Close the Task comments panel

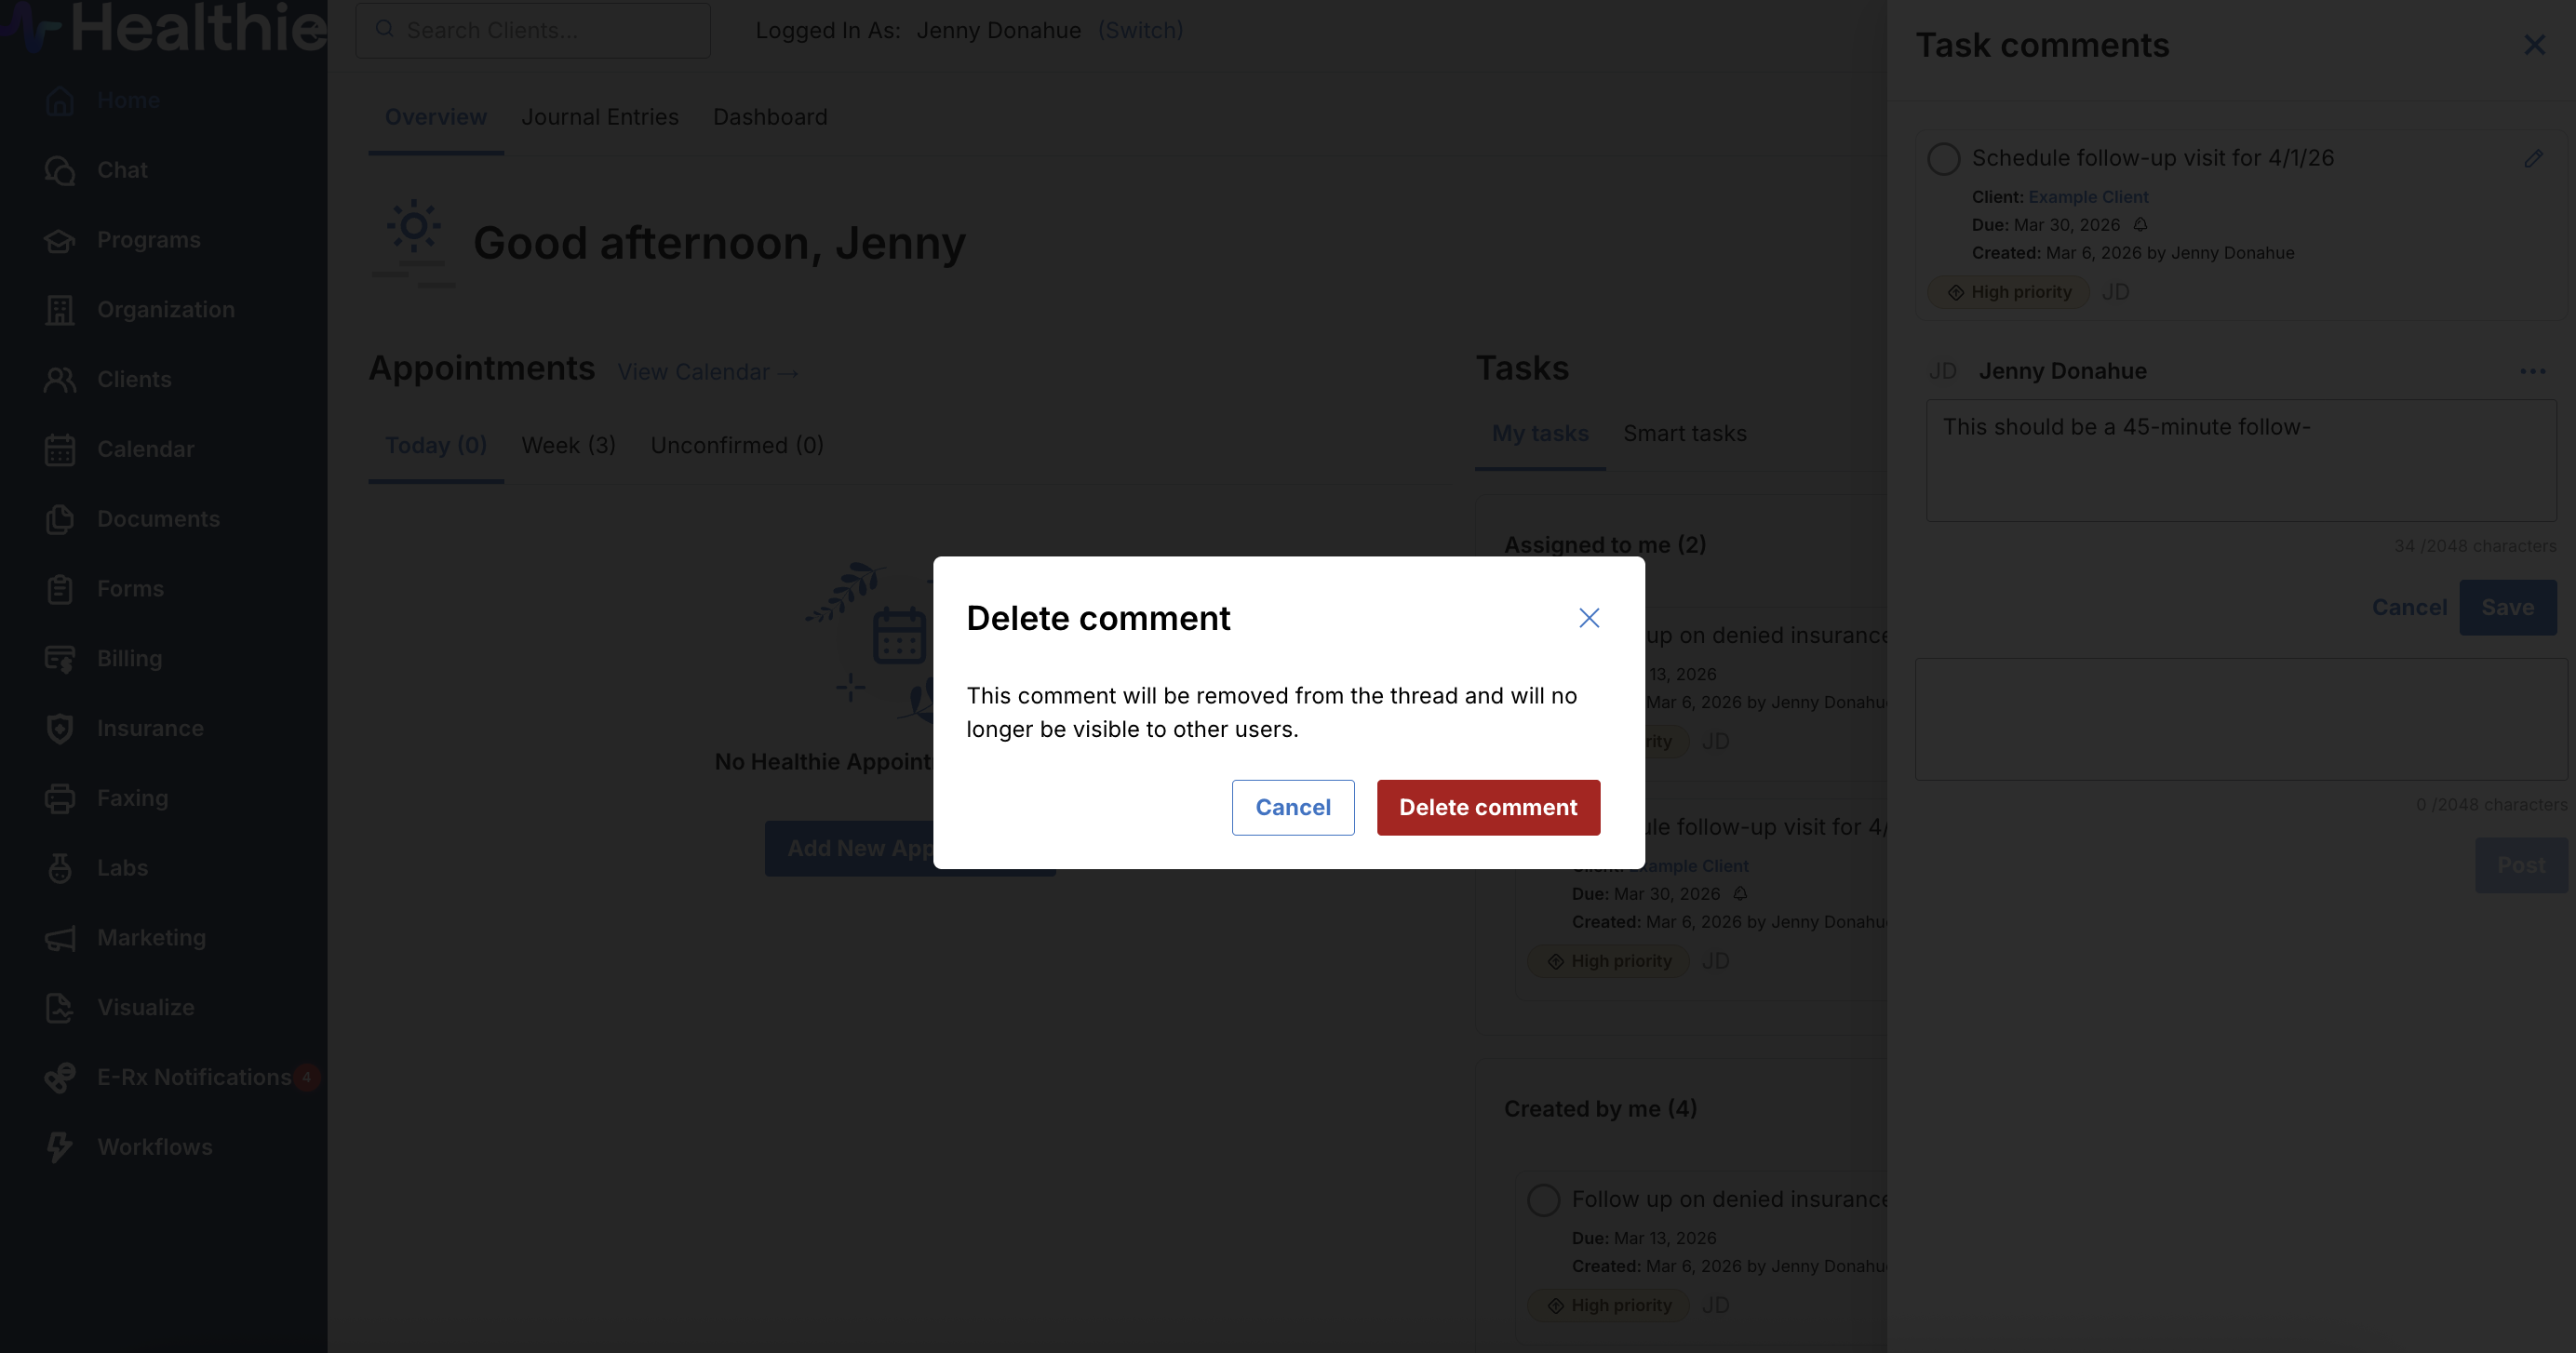point(2533,45)
